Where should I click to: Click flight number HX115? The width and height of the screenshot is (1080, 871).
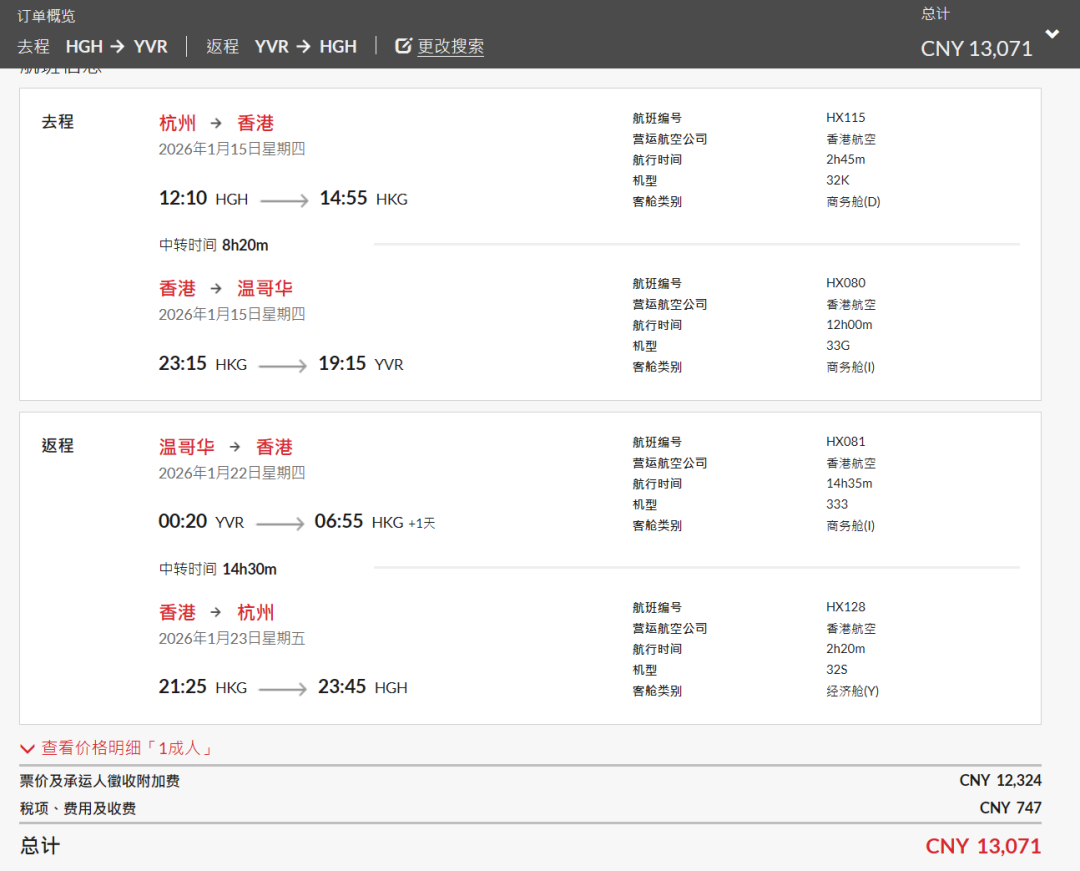(x=845, y=118)
